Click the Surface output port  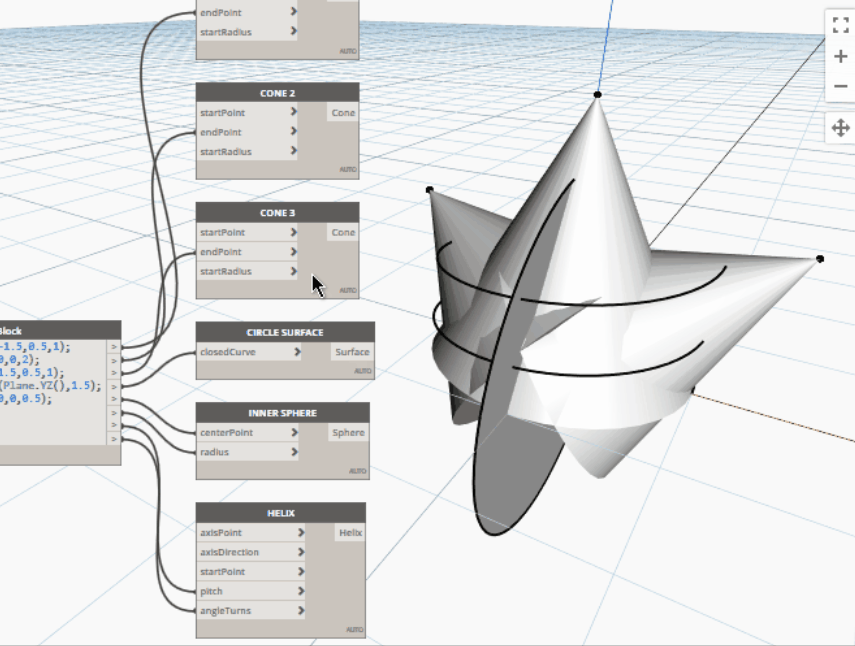pyautogui.click(x=352, y=352)
